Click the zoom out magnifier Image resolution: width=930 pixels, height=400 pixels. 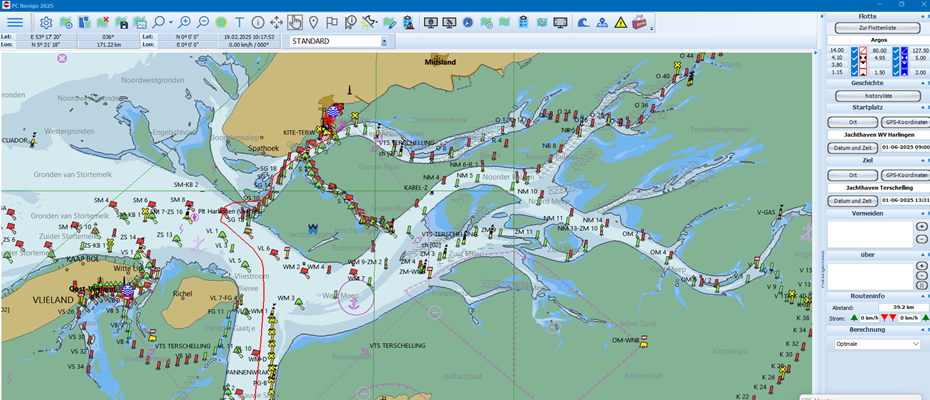coord(203,23)
